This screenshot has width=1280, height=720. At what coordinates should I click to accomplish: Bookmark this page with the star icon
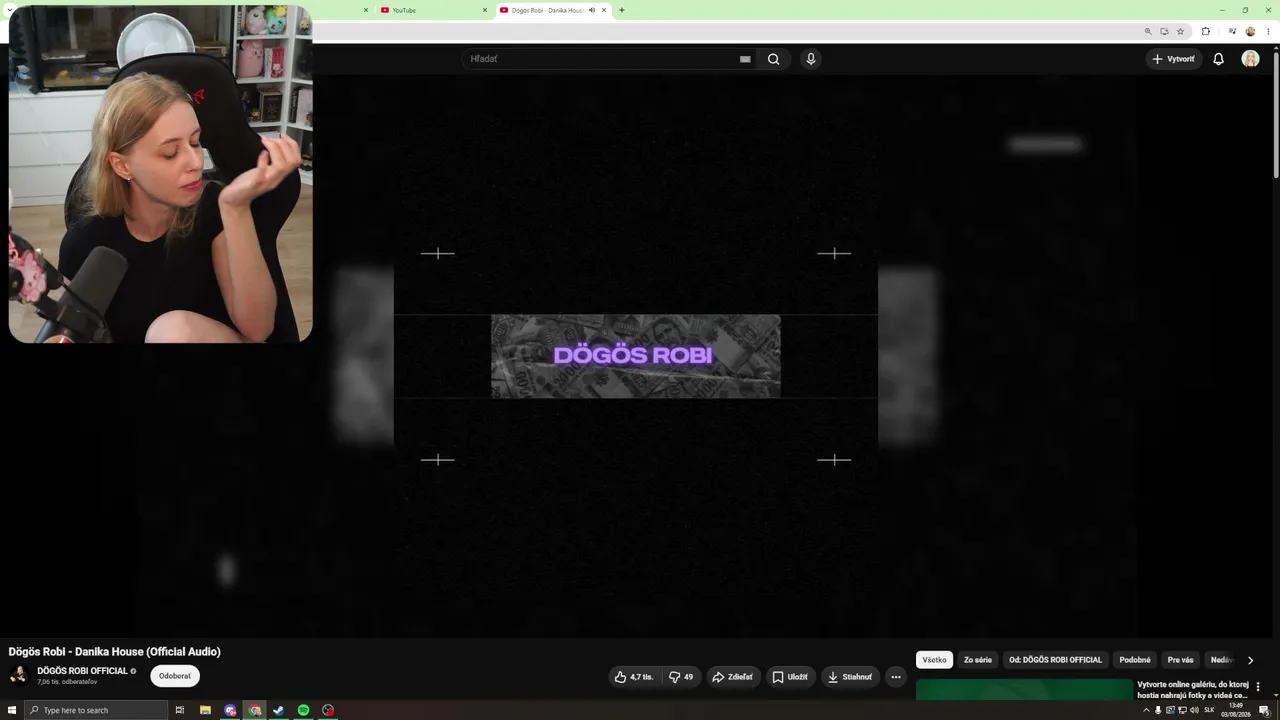point(1180,31)
